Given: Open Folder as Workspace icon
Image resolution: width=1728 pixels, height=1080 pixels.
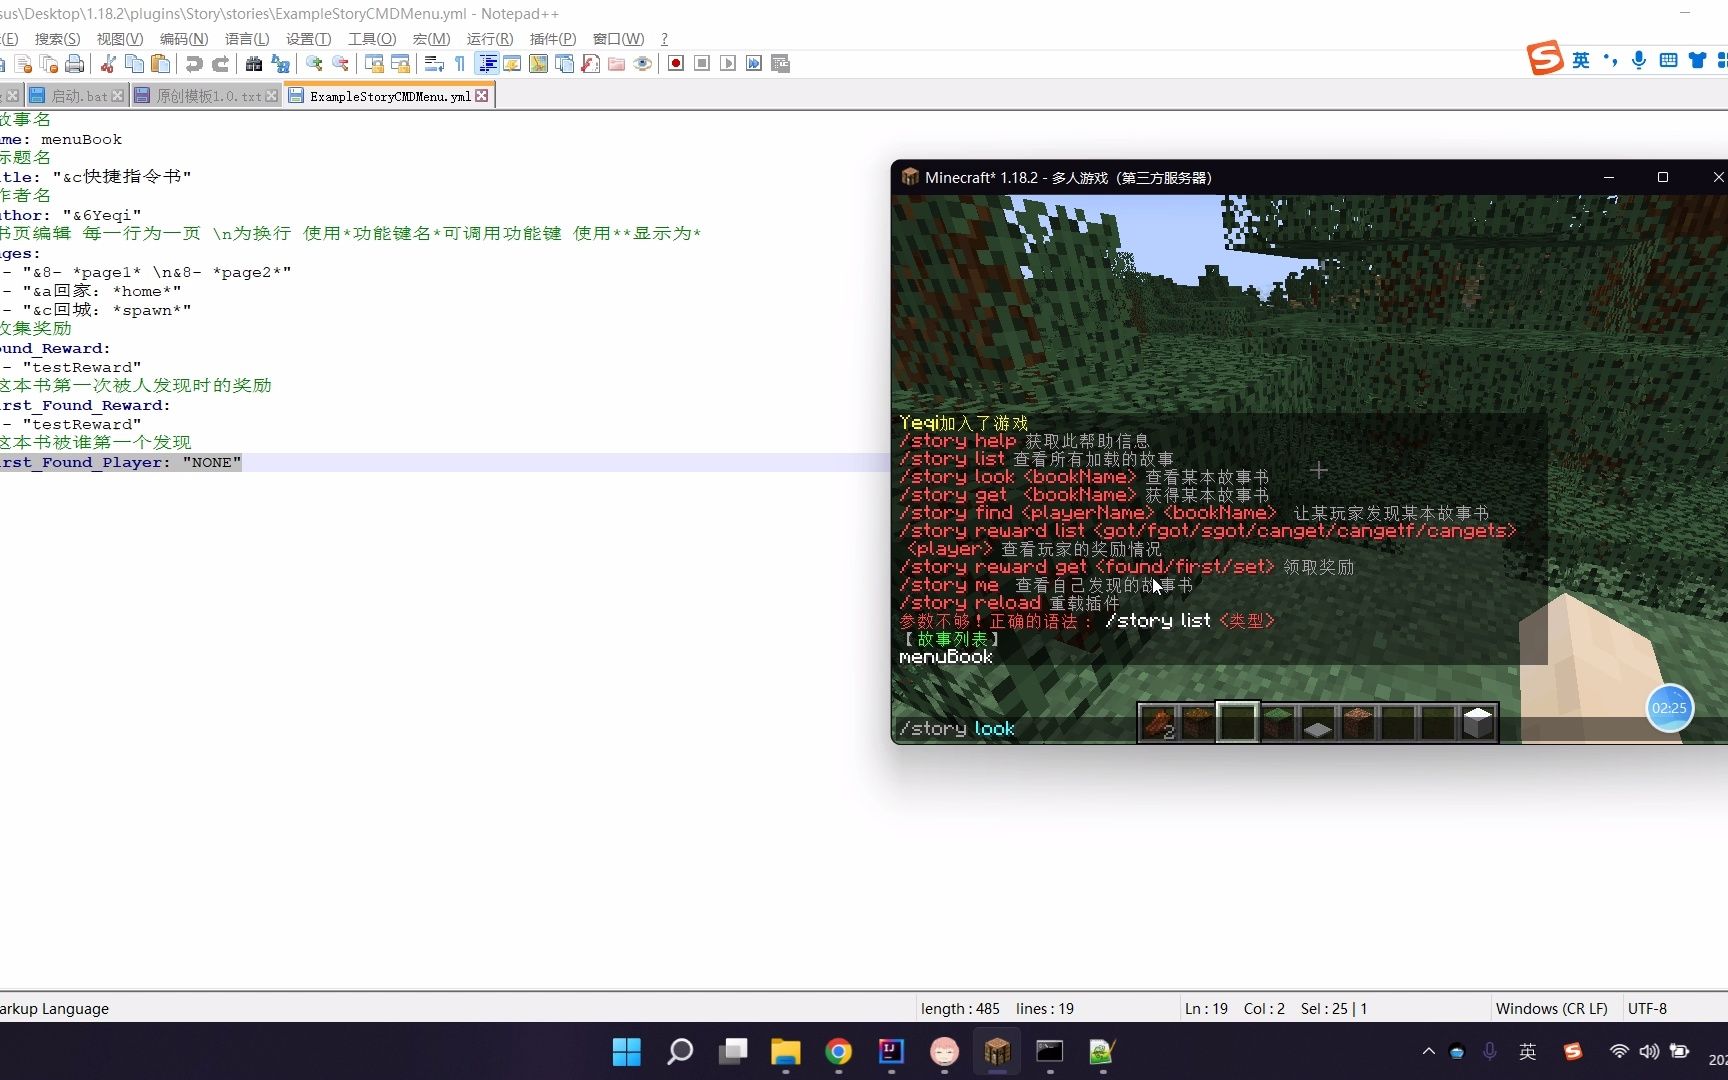Looking at the screenshot, I should pos(616,64).
